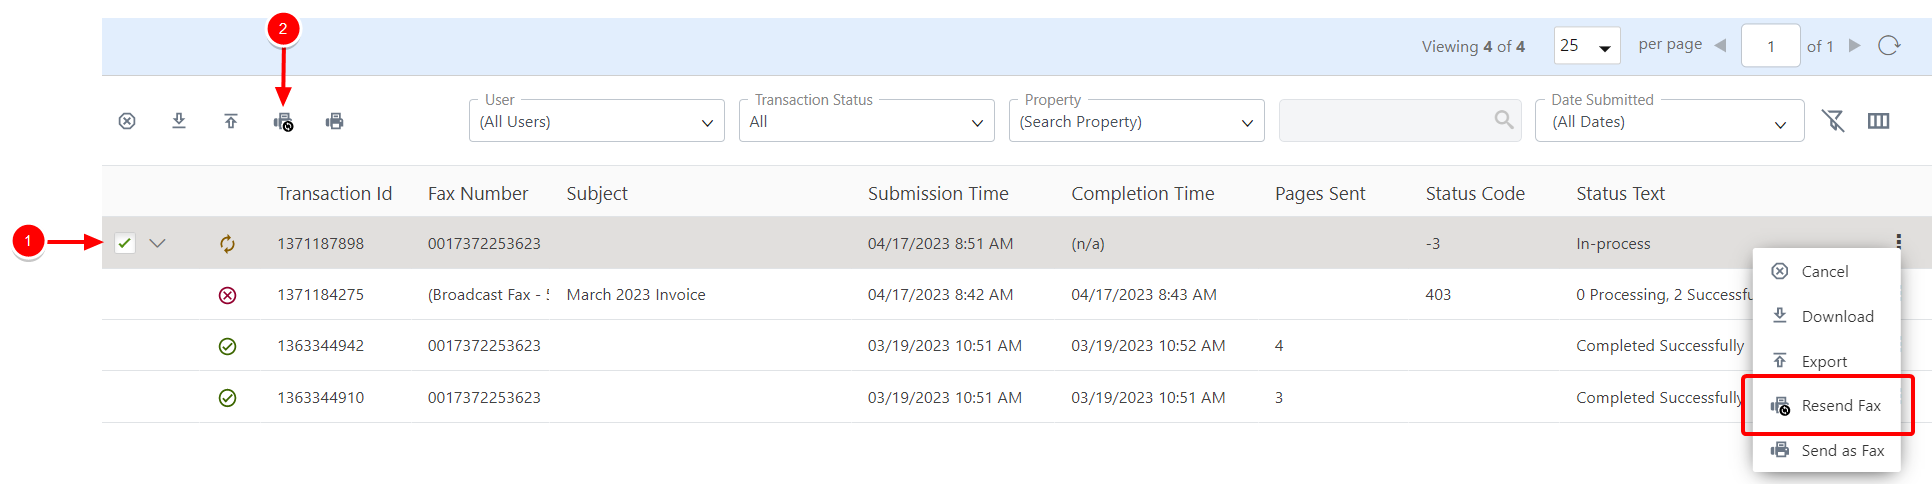Click the Download toolbar icon
1932x484 pixels.
(179, 121)
